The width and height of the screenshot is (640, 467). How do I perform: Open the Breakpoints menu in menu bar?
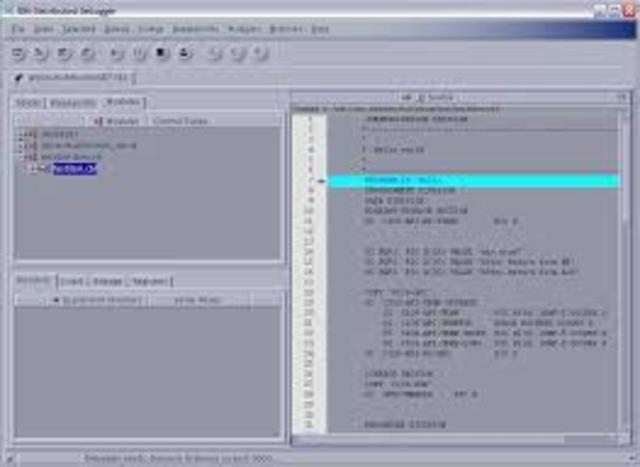pos(196,29)
